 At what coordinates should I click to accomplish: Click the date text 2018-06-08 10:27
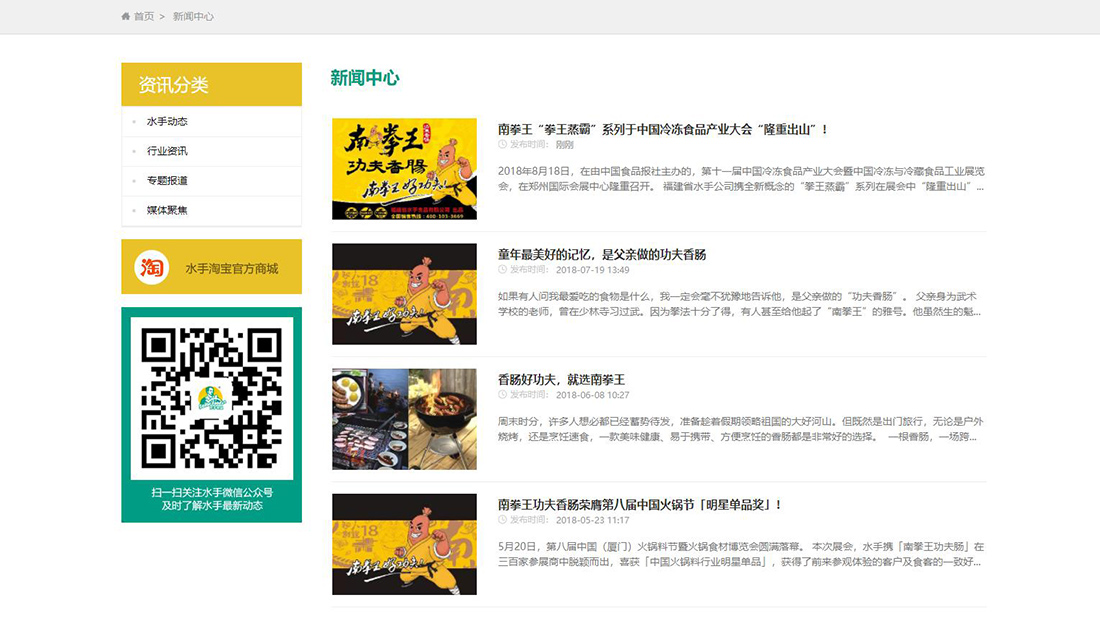(593, 395)
